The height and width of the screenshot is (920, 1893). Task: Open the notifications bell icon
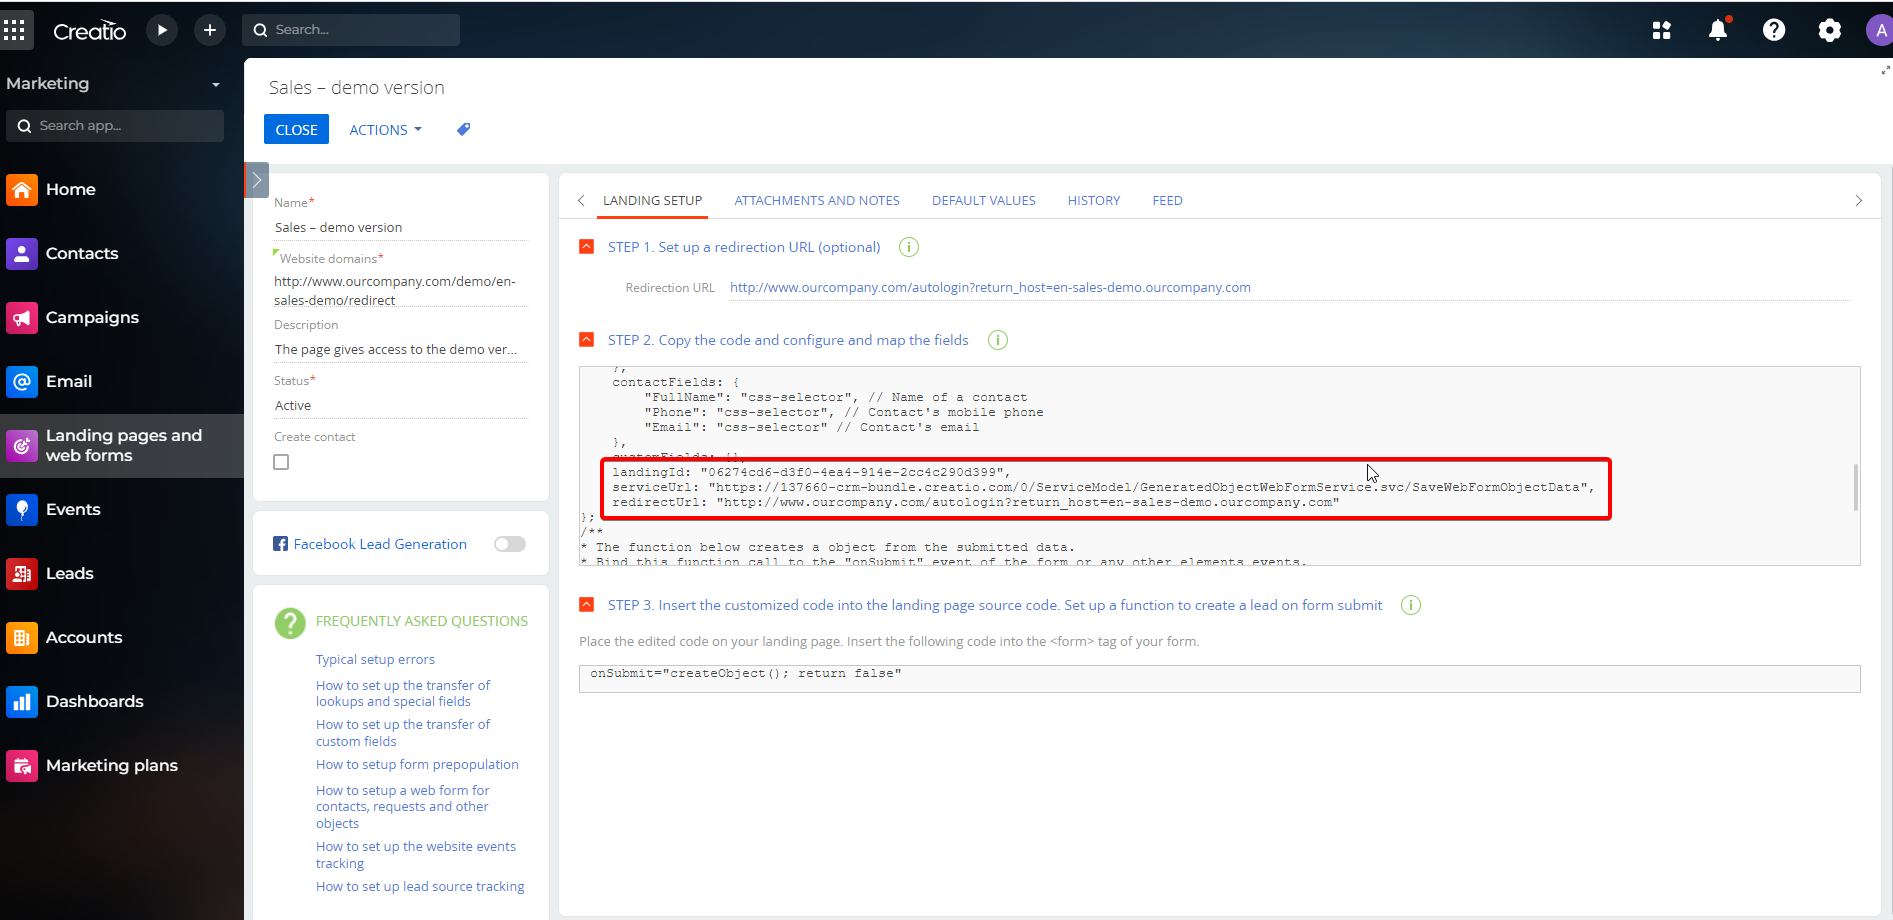tap(1718, 30)
